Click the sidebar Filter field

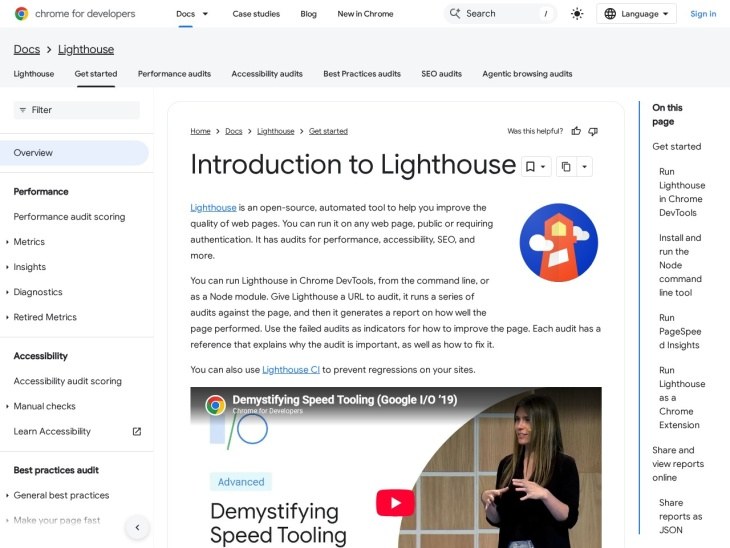(x=76, y=110)
